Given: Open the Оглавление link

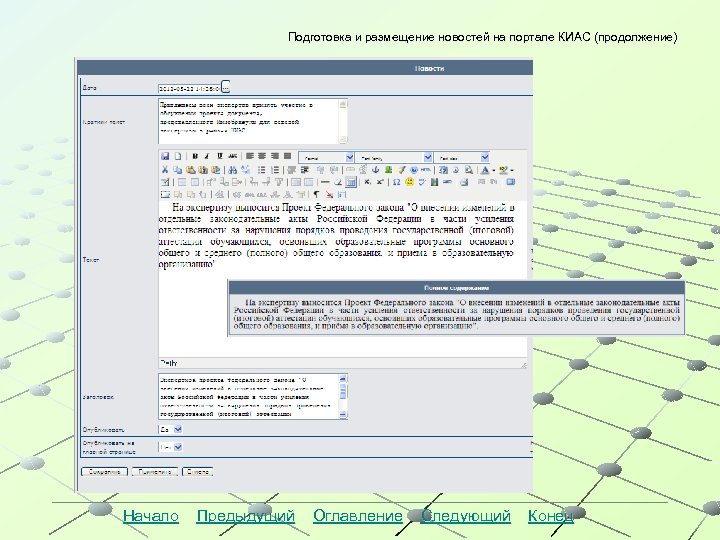Looking at the screenshot, I should tap(358, 516).
